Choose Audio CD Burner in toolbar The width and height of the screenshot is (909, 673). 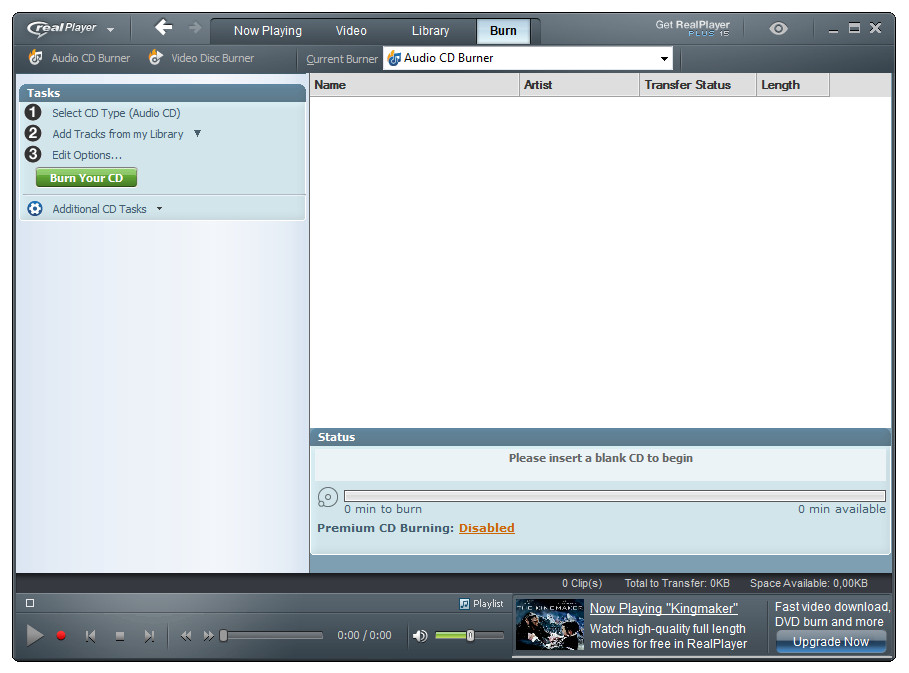tap(80, 58)
